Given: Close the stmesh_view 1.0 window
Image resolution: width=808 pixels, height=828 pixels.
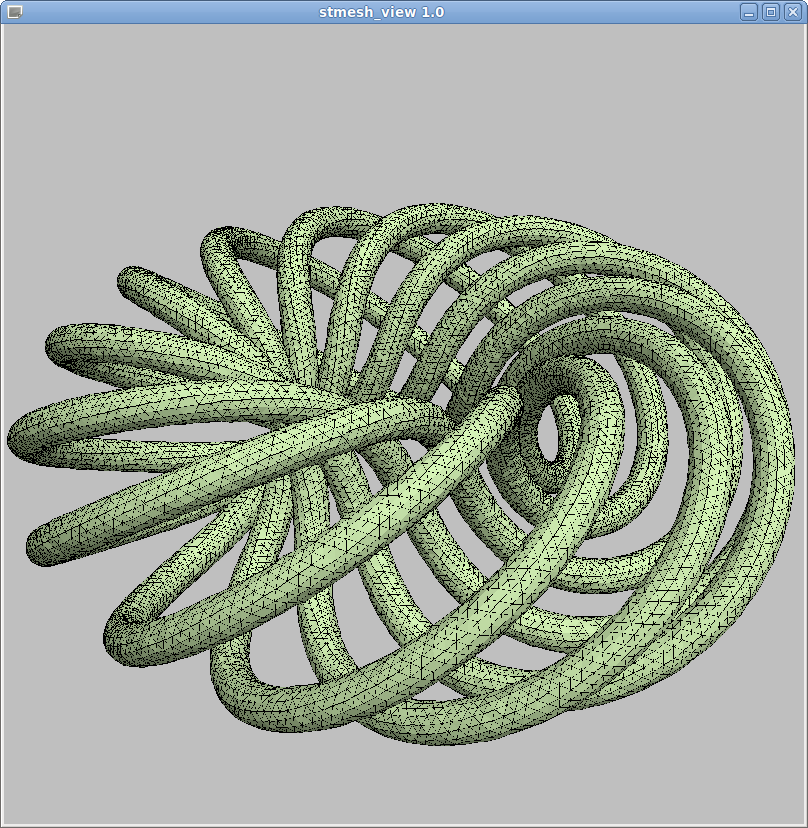Looking at the screenshot, I should click(793, 12).
